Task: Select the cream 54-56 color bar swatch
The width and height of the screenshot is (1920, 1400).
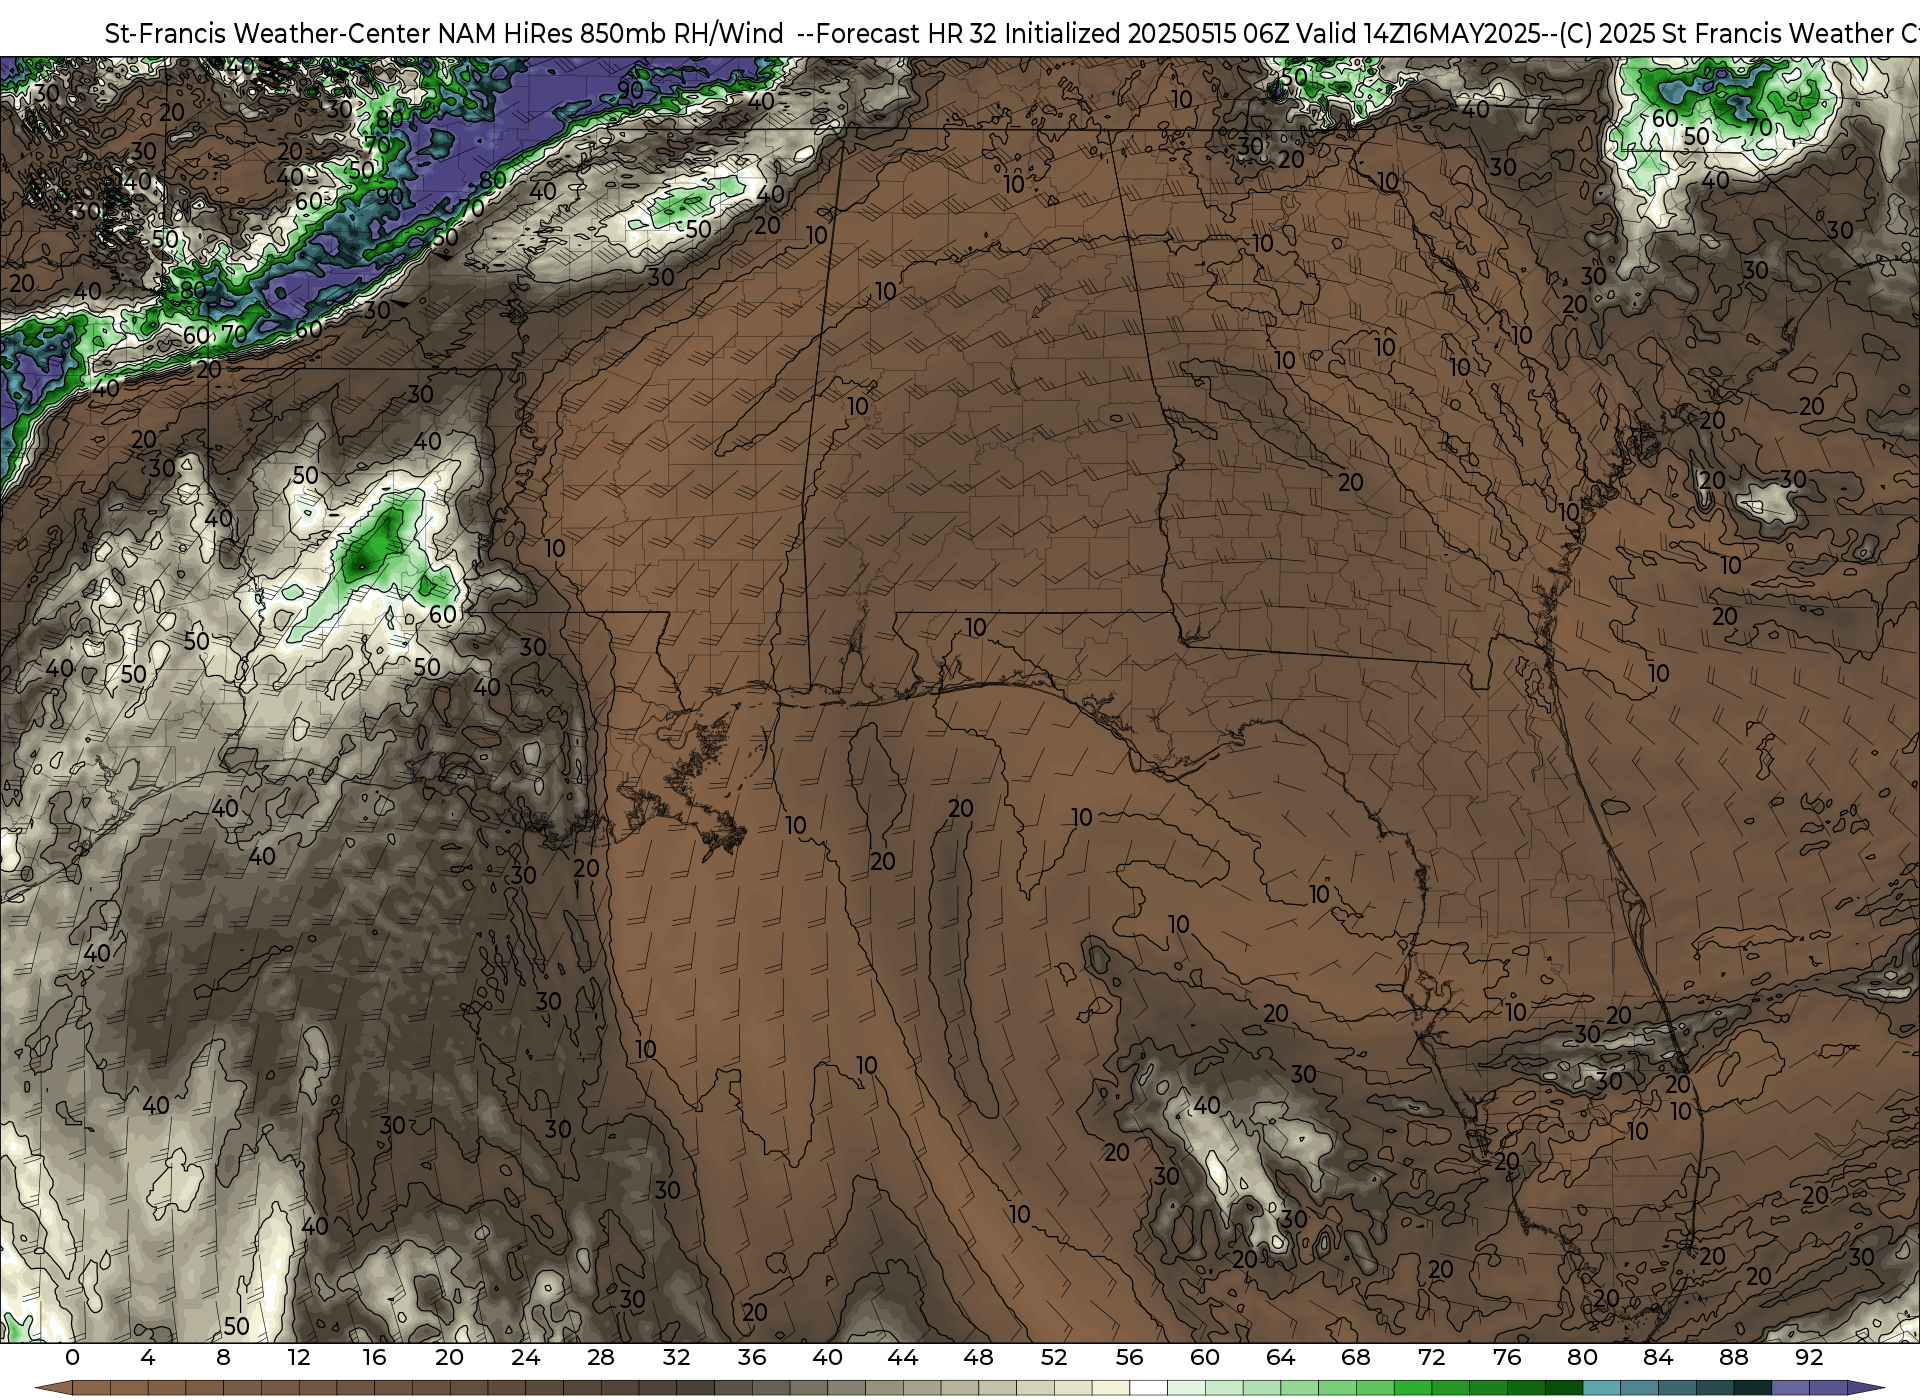Action: point(1110,1388)
